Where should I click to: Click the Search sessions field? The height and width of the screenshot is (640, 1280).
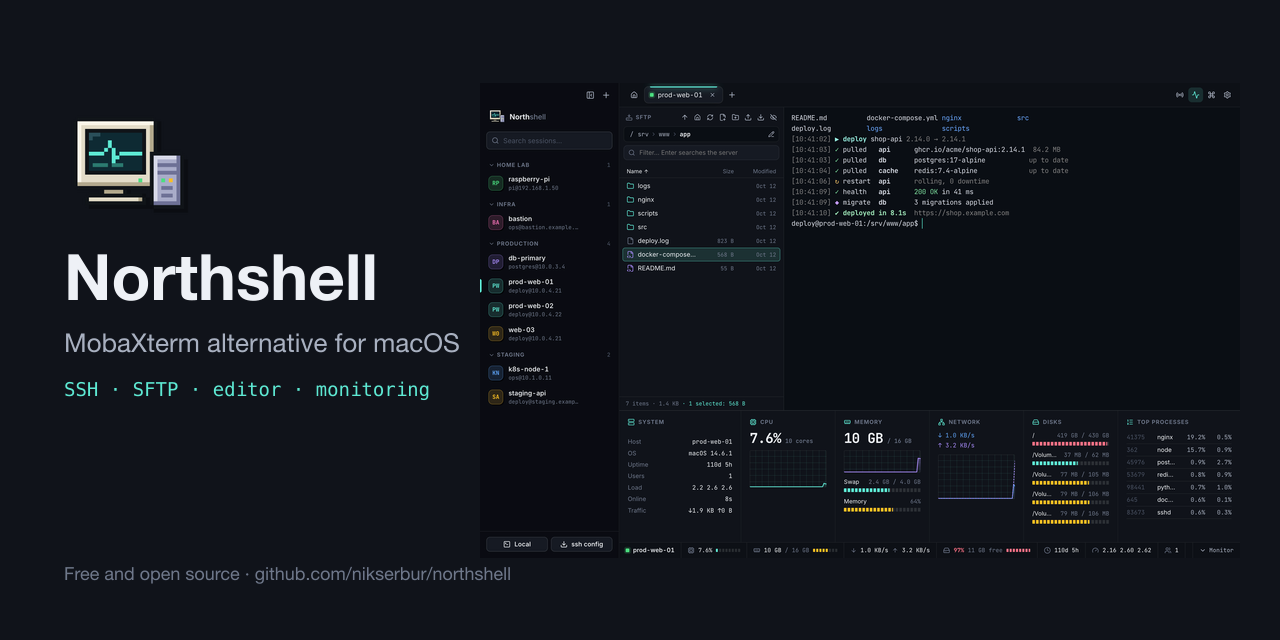[549, 141]
